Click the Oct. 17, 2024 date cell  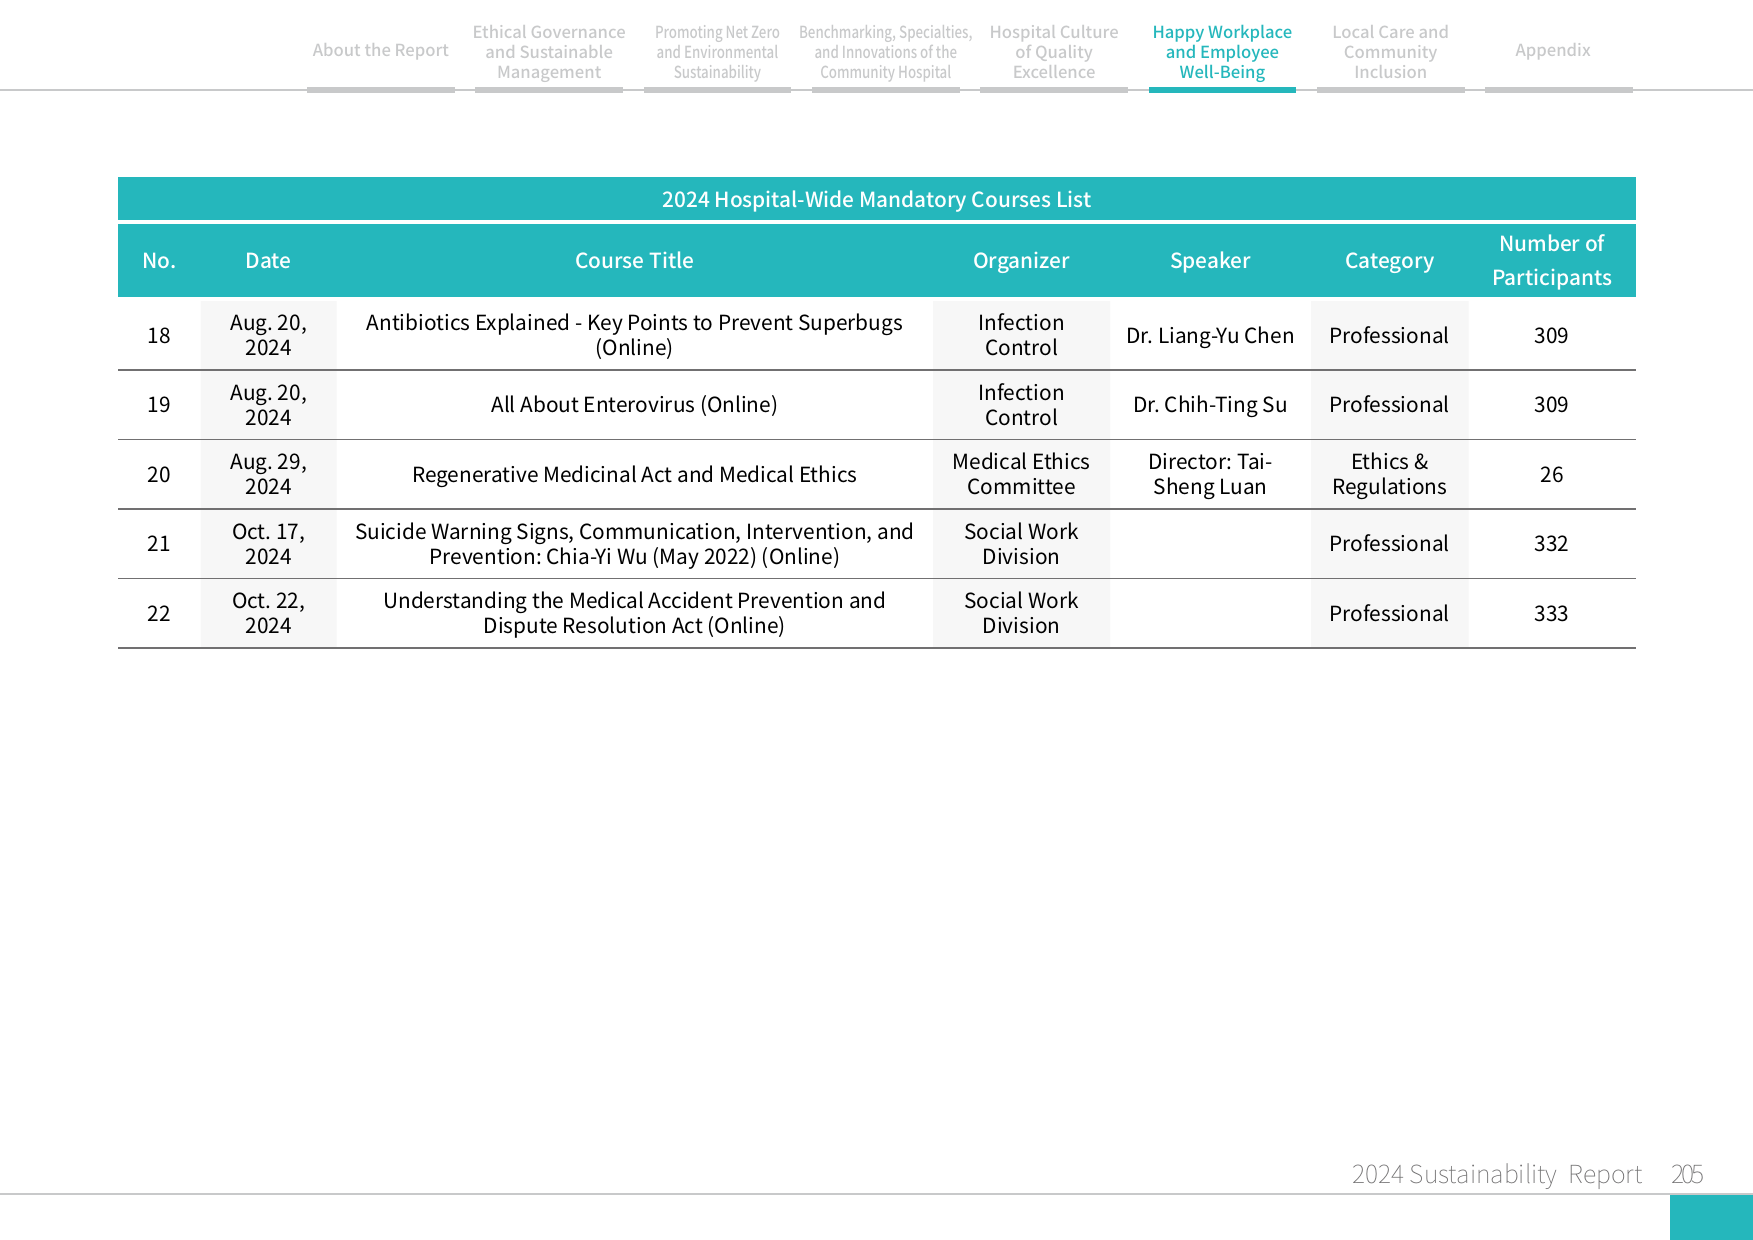coord(268,544)
